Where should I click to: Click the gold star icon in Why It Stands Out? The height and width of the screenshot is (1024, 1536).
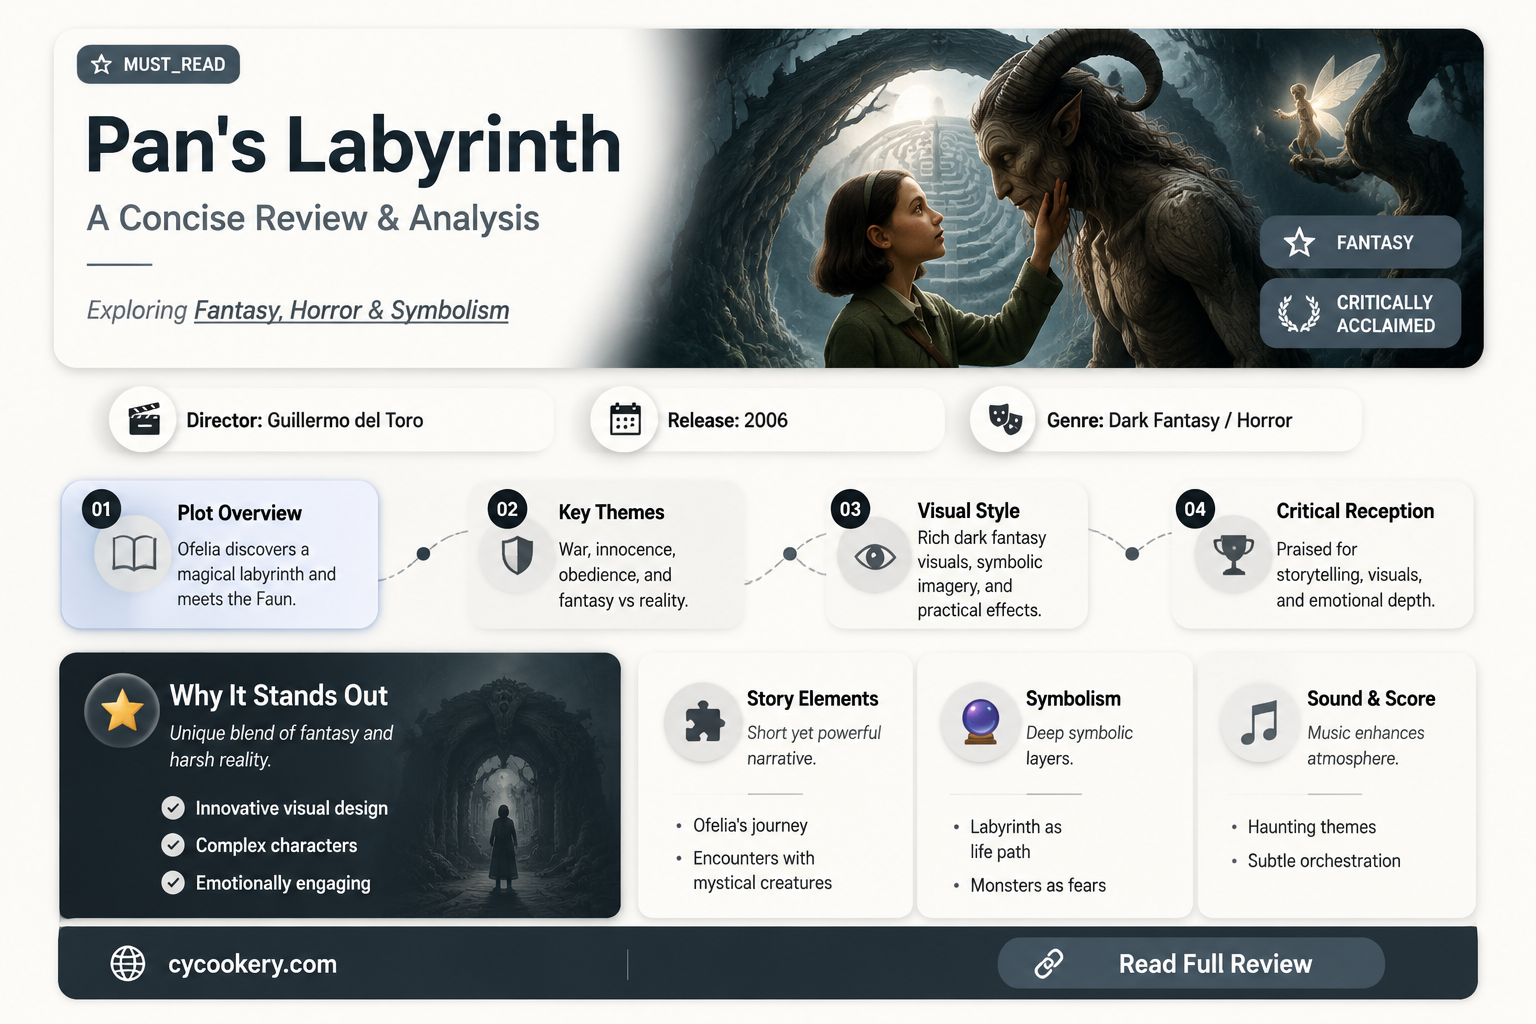point(122,710)
